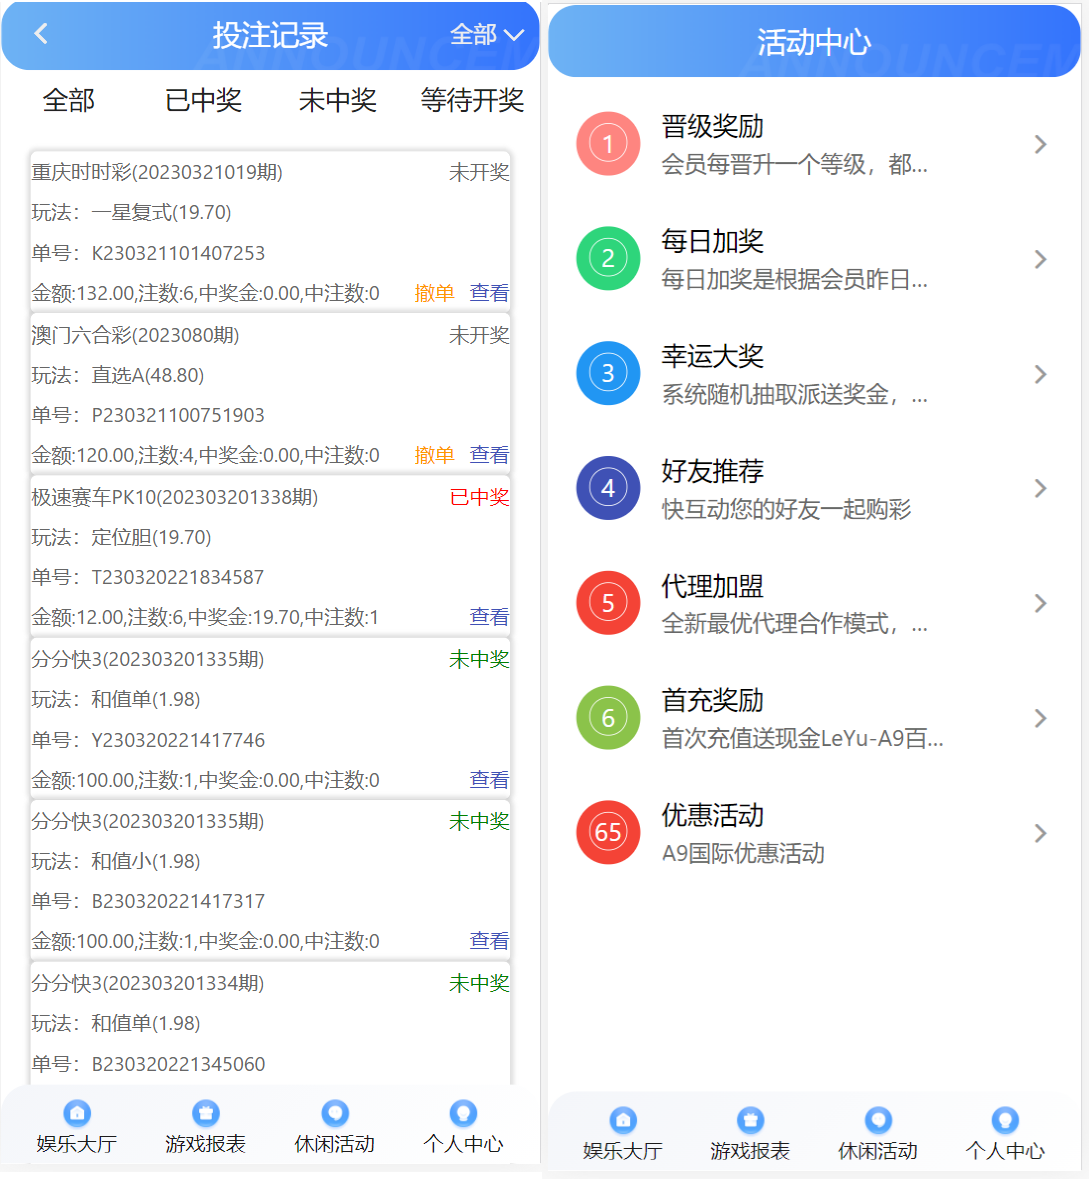Switch to the 已中奖 tab
Viewport: 1090px width, 1181px height.
(203, 100)
